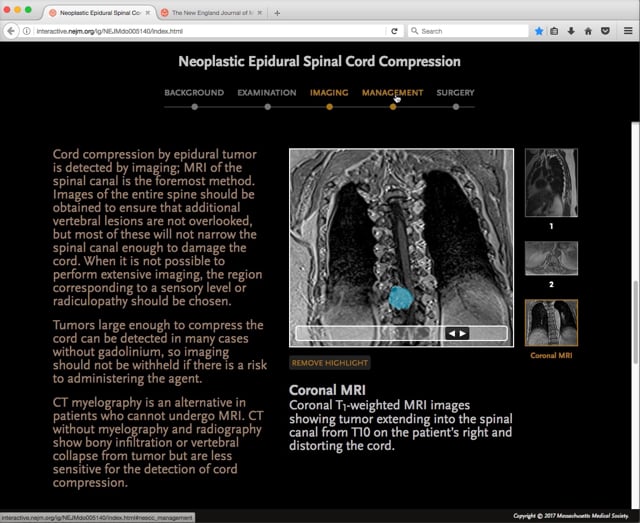Open the EXAMINATION section
Screen dimensions: 640x523
coord(267,93)
